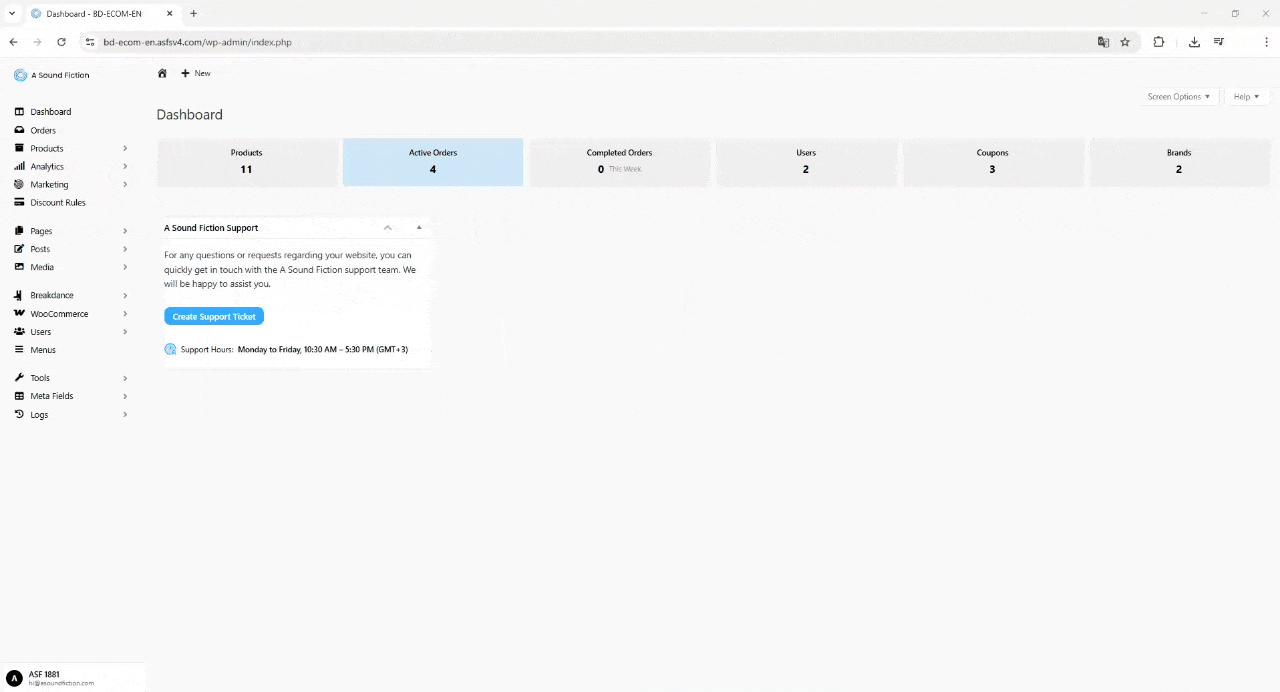Click the Marketing megaphone icon
This screenshot has height=692, width=1280.
(19, 184)
